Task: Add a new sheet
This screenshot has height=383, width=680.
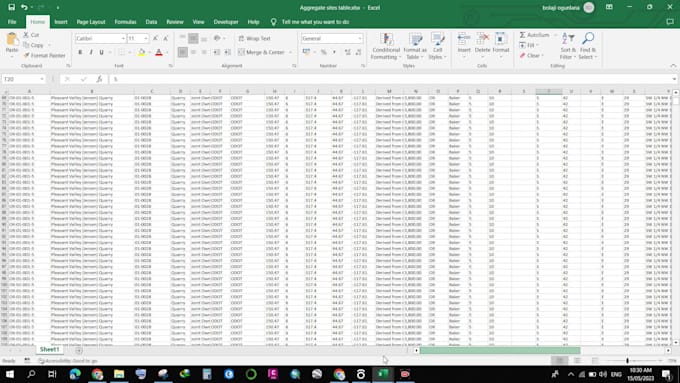Action: point(79,350)
